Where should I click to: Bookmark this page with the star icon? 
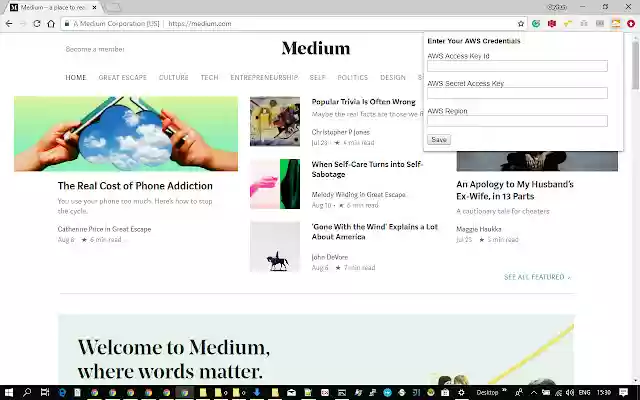521,23
